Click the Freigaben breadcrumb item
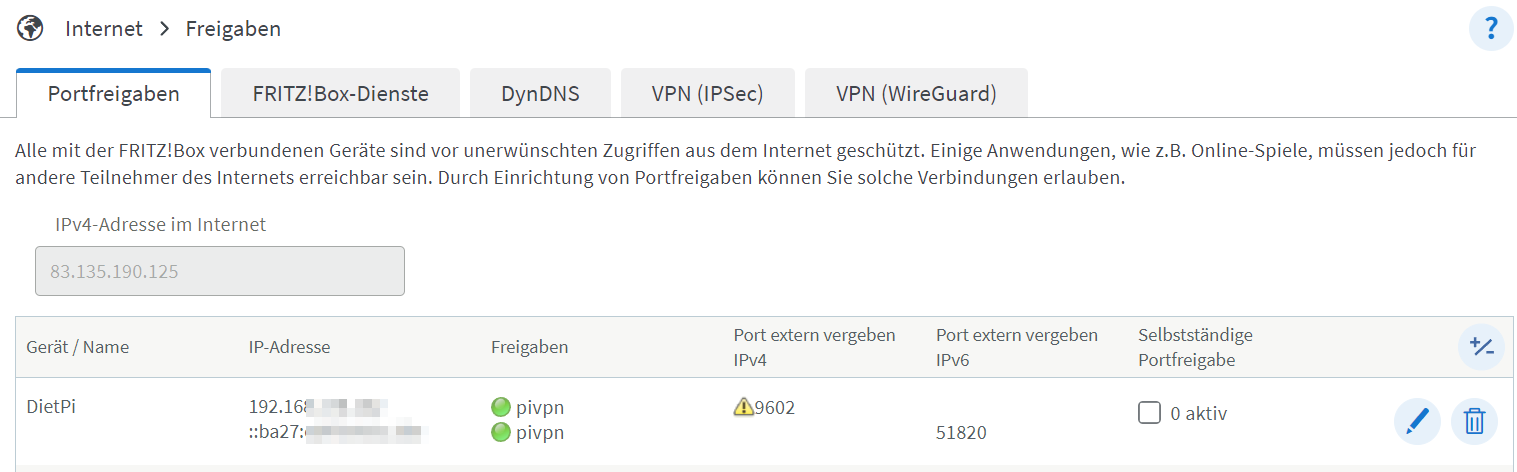Screen dimensions: 1517x472 point(233,29)
